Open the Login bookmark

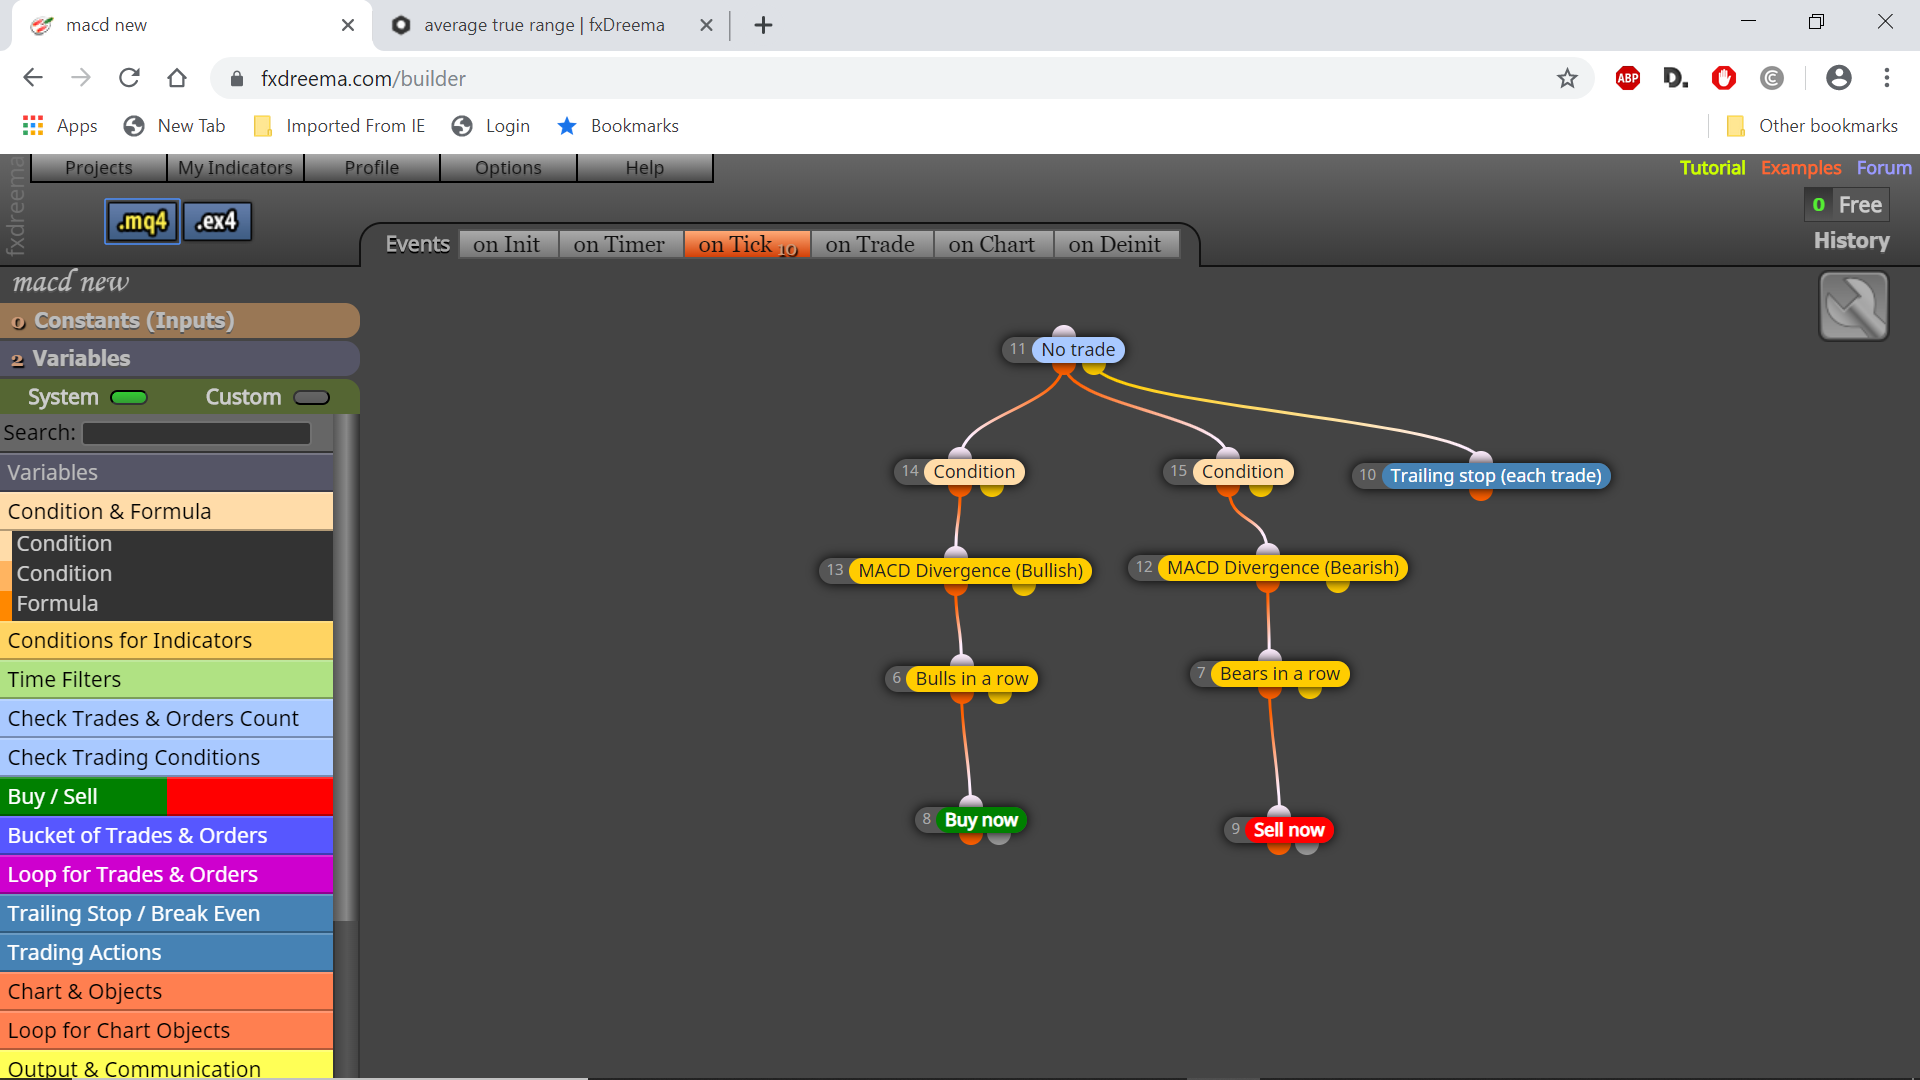[491, 126]
